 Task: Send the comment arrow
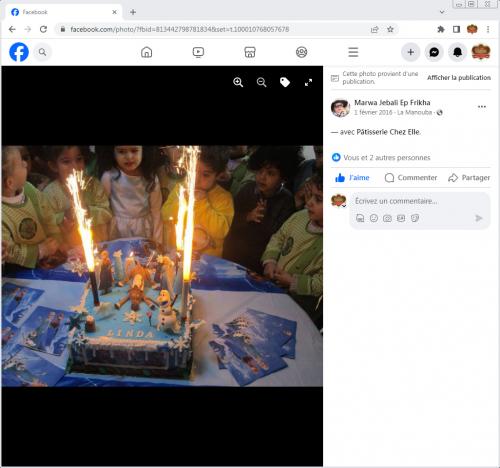[479, 218]
